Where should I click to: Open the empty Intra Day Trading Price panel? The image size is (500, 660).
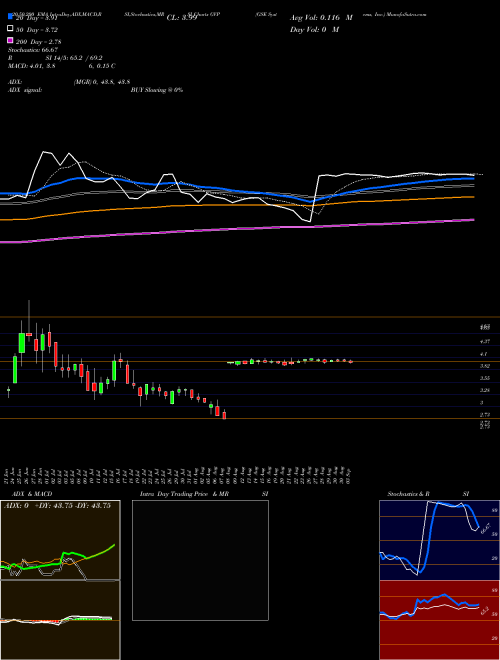coord(200,560)
